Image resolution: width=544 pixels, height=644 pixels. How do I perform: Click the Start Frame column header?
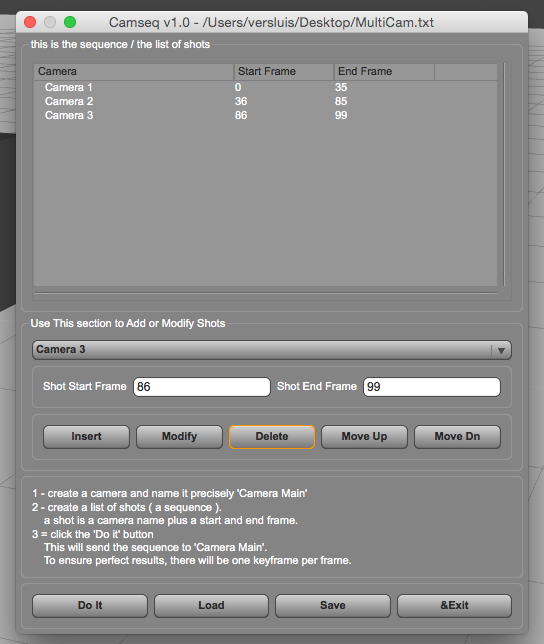tap(284, 71)
